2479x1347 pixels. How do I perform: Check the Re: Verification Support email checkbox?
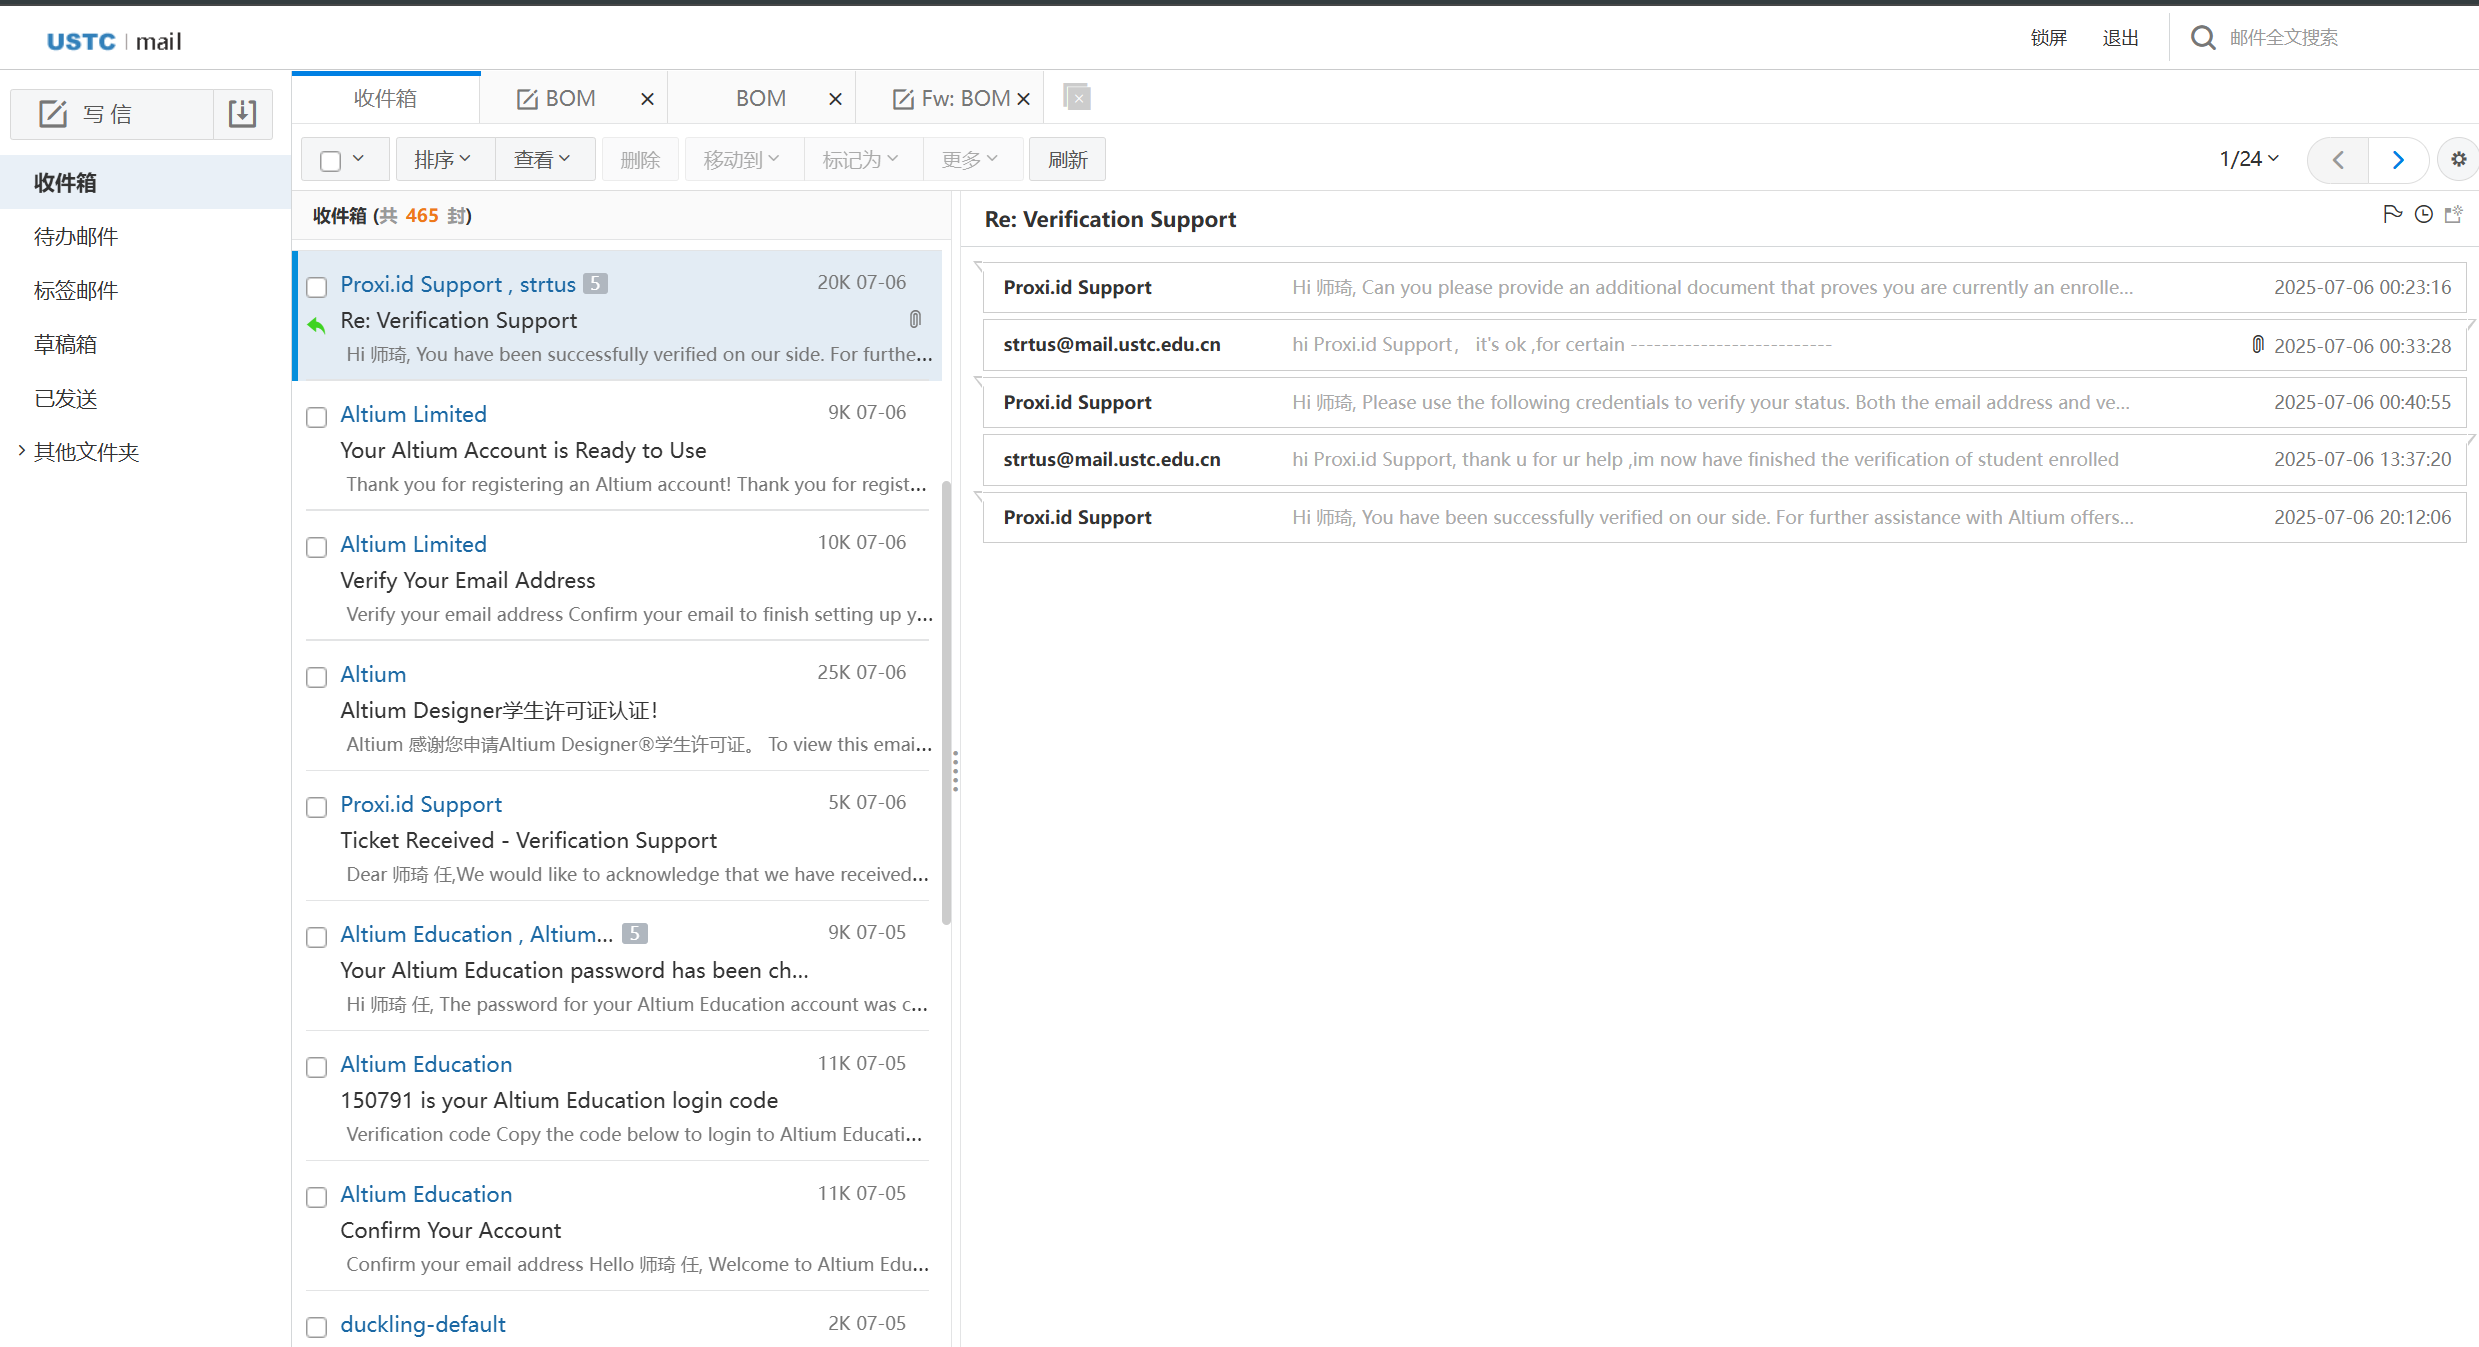(x=316, y=287)
